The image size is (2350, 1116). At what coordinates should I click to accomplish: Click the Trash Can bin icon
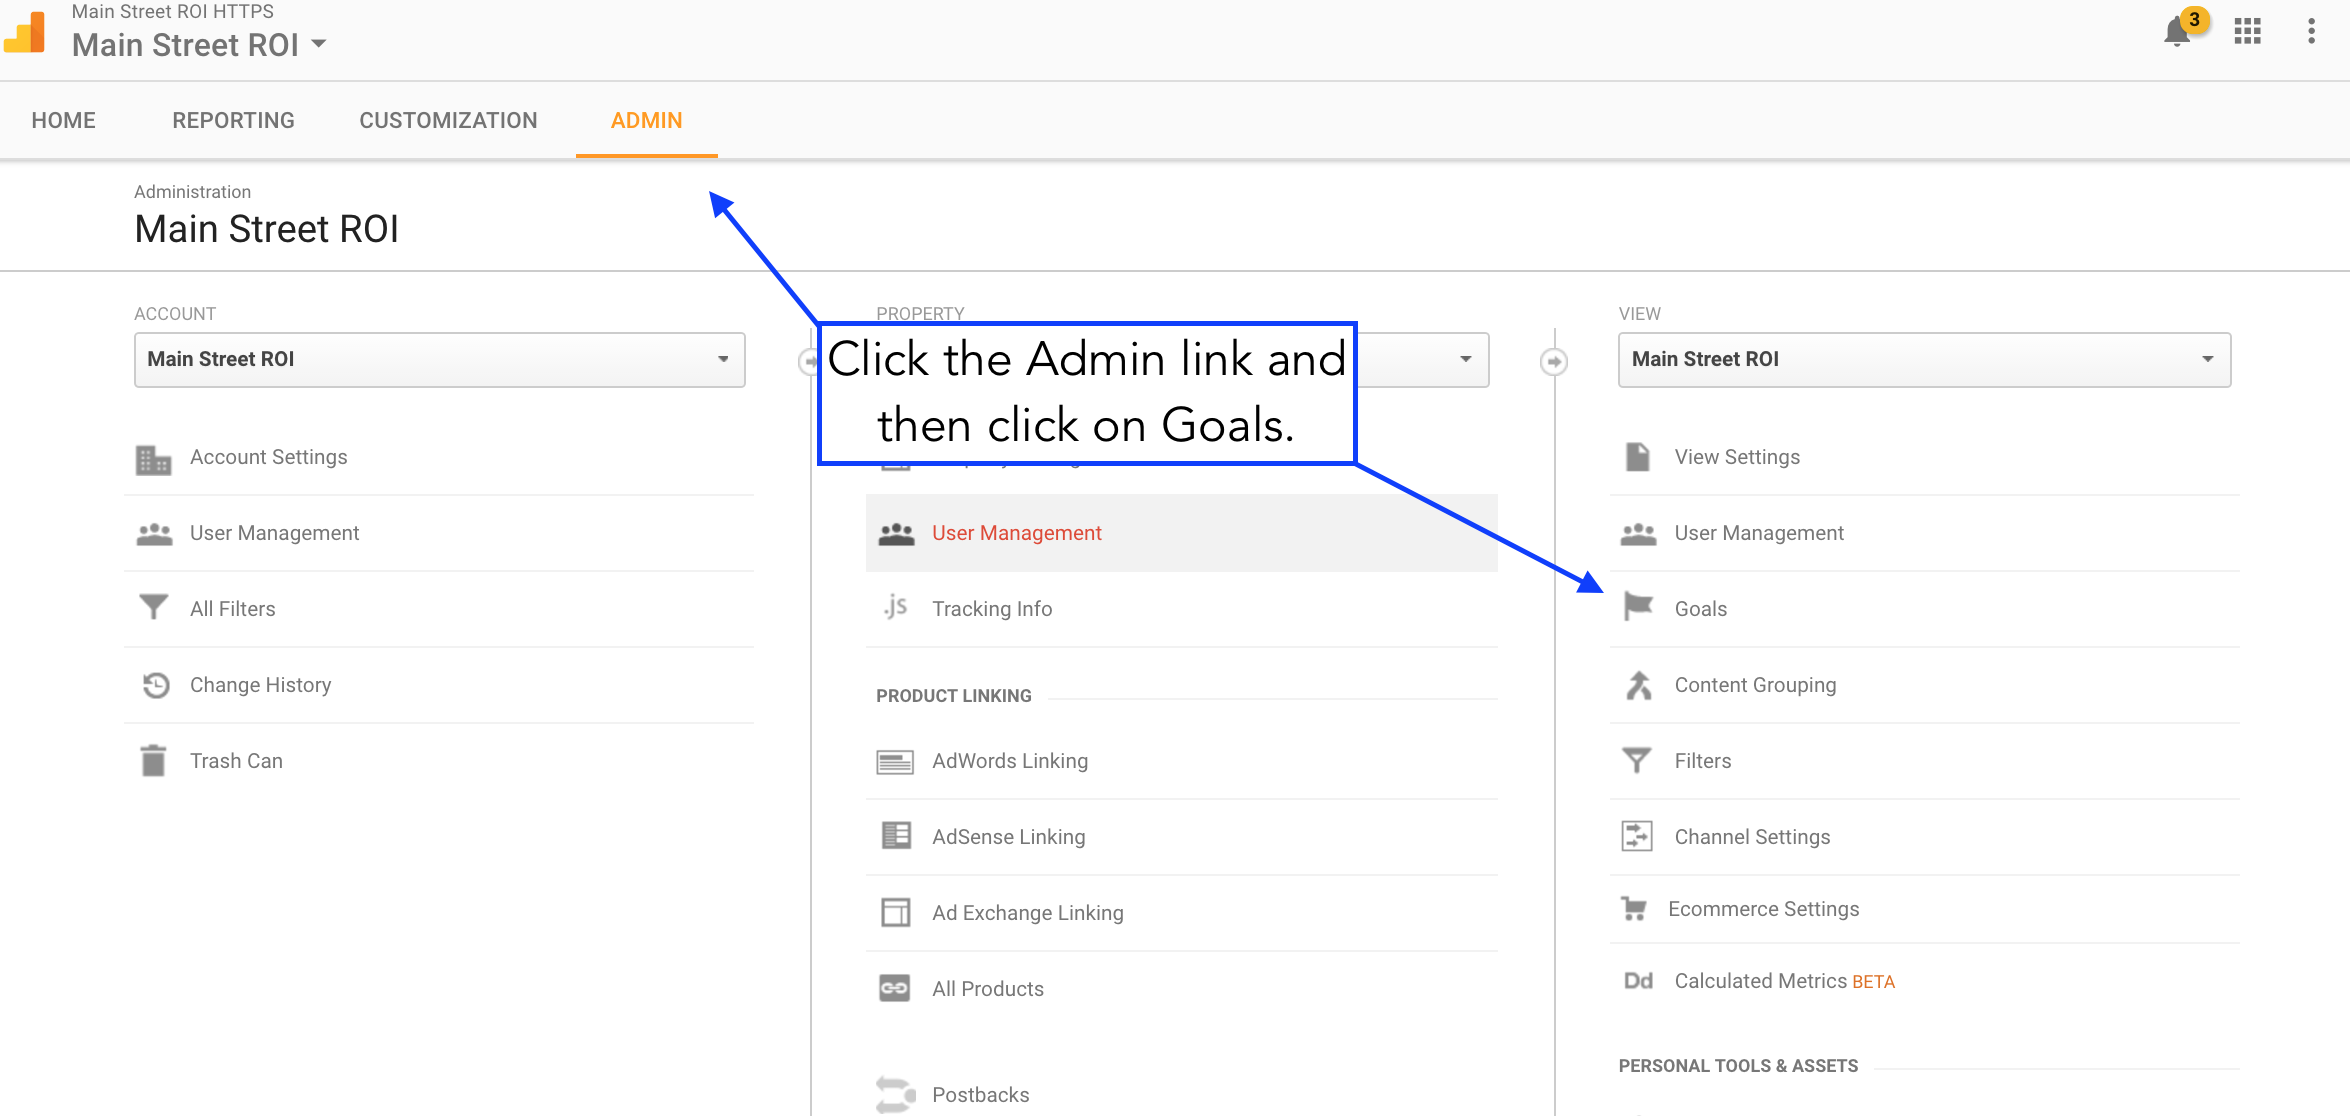point(153,760)
